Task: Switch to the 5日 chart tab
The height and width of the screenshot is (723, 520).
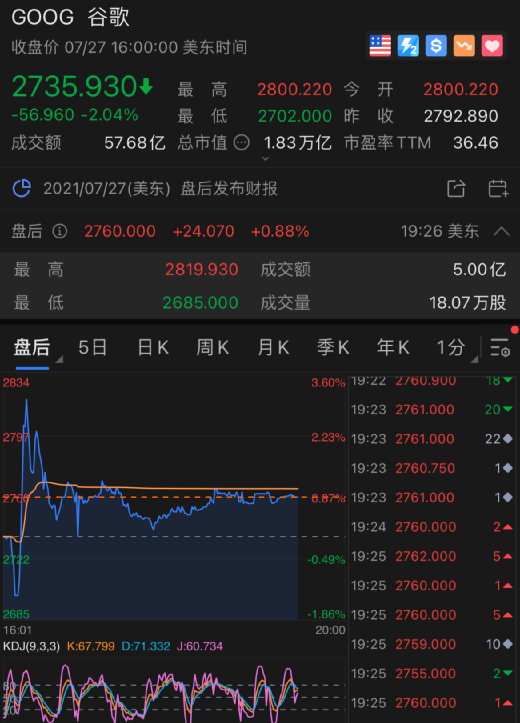Action: coord(93,347)
